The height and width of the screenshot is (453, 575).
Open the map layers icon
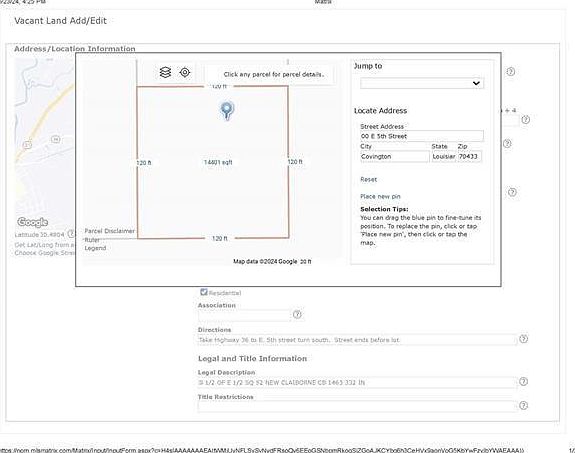(x=165, y=72)
